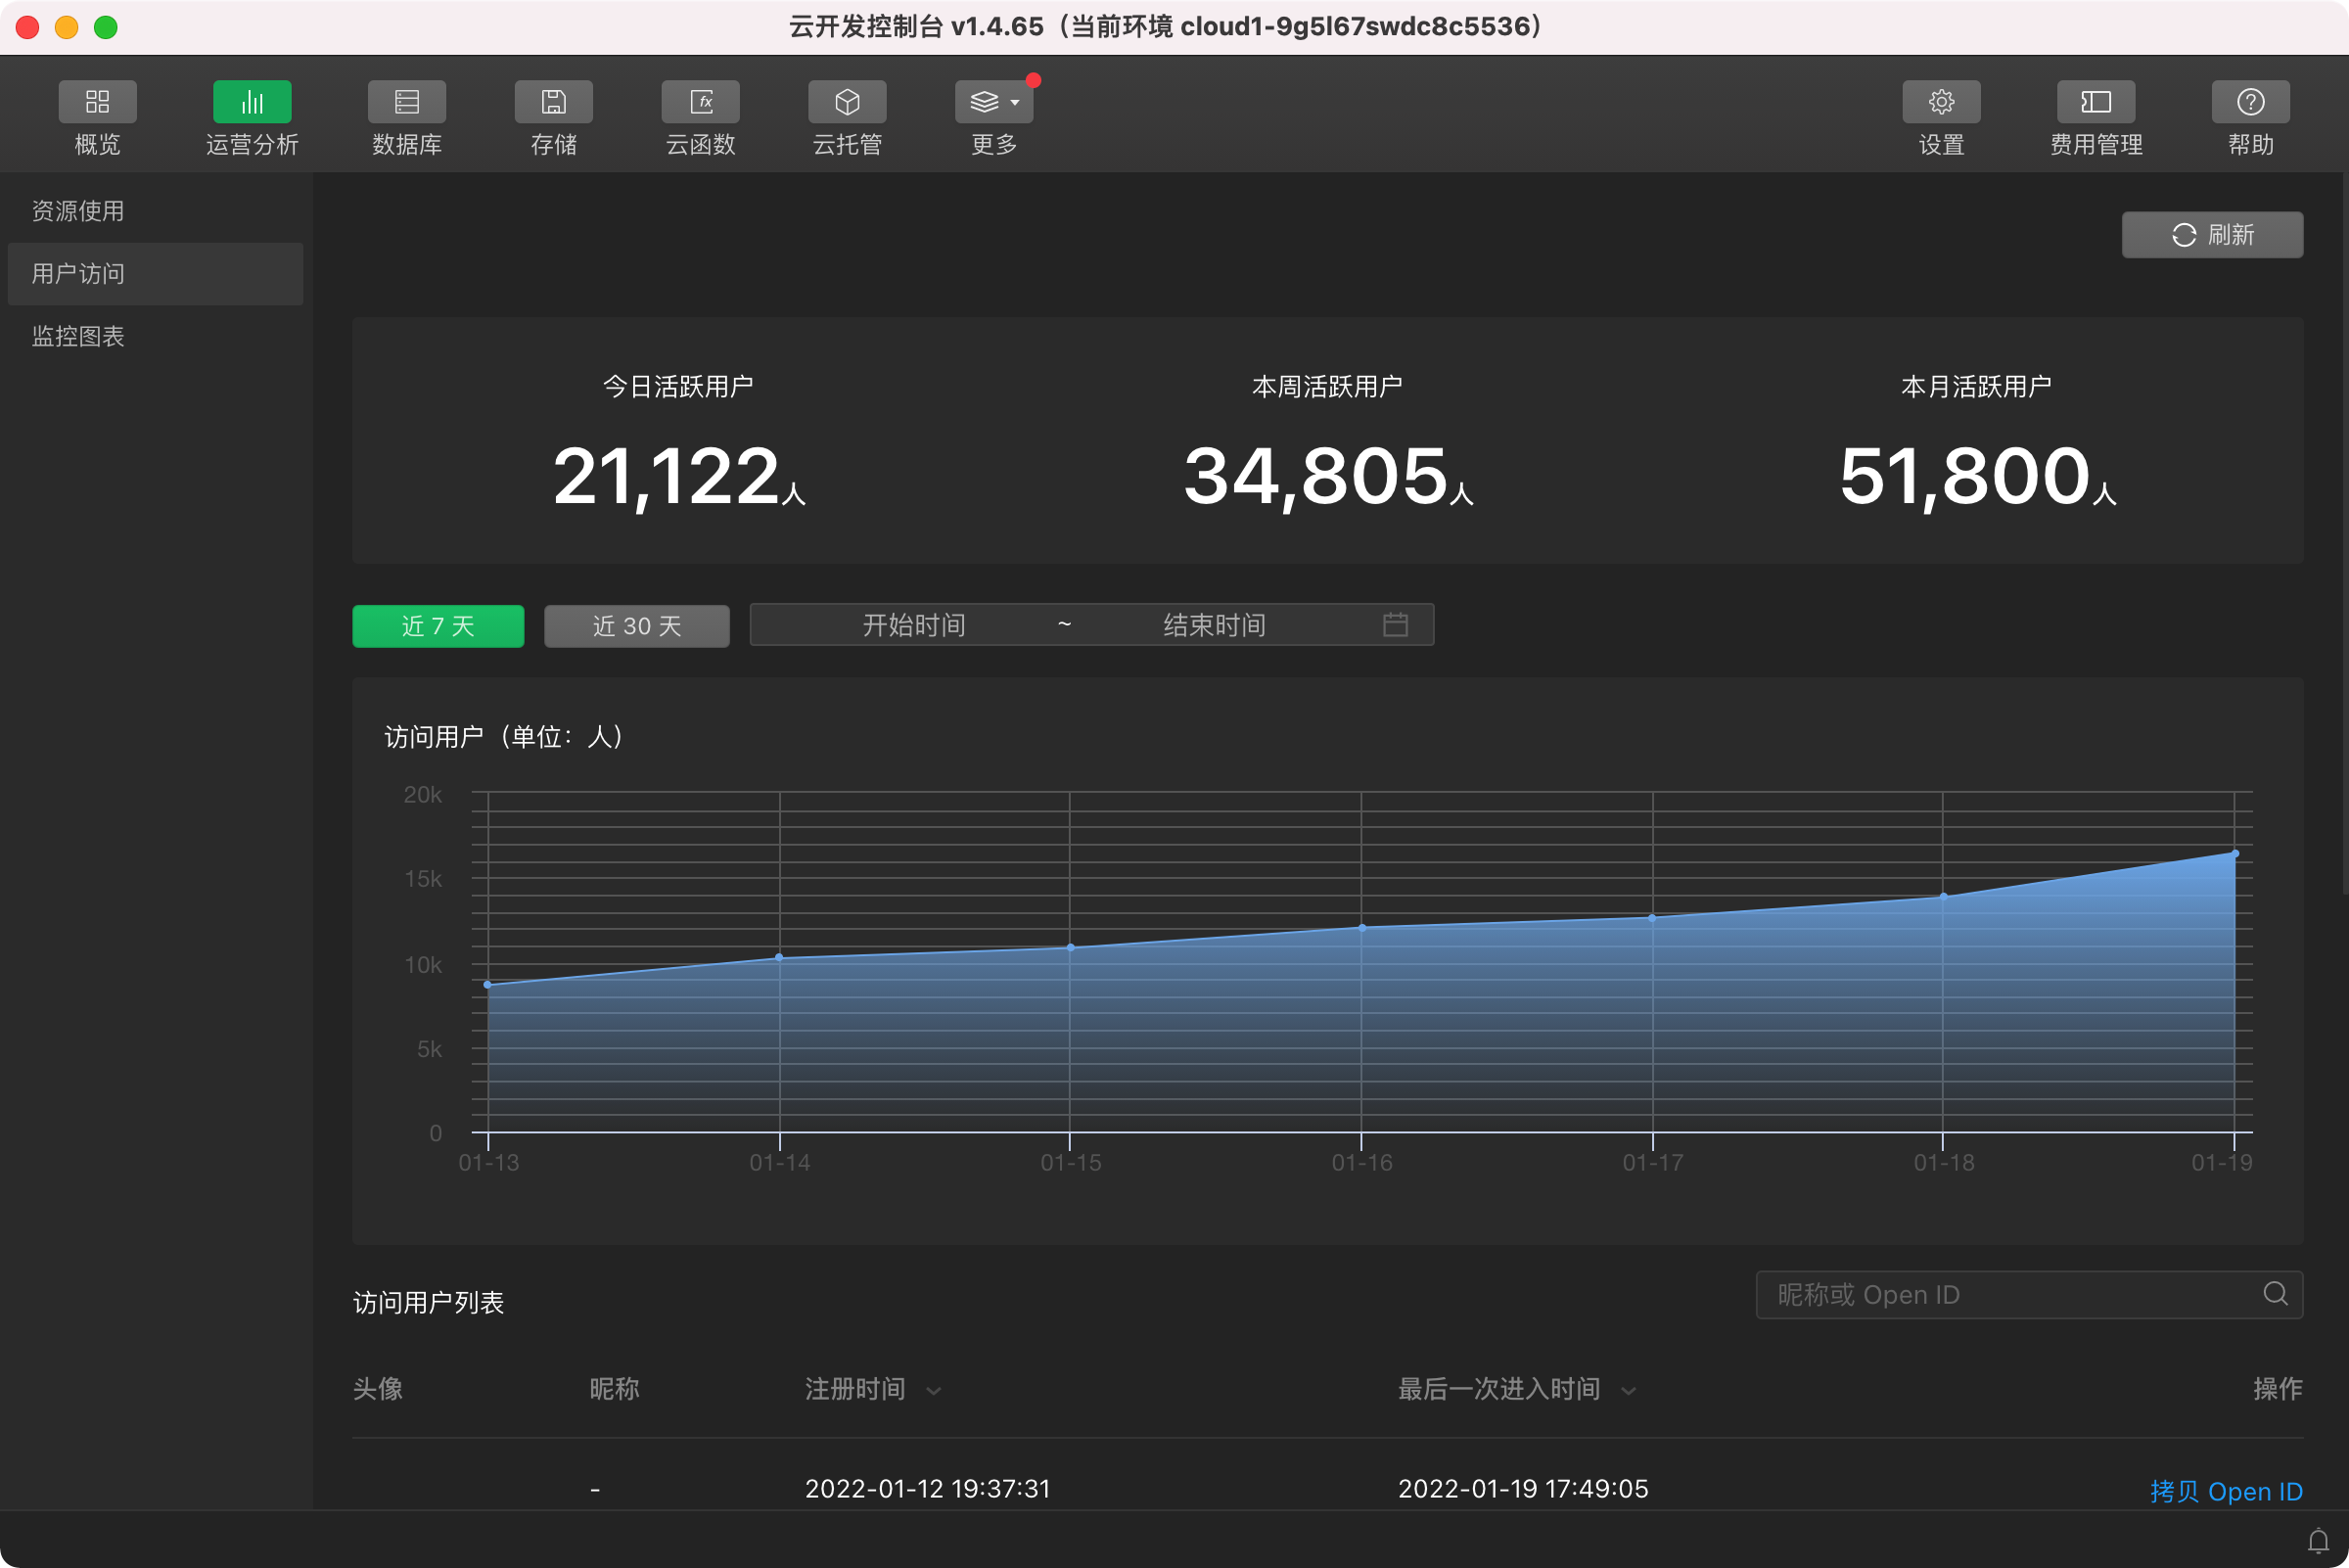Screen dimensions: 2349x1568
Task: Click the search magnifier icon
Action: [x=2275, y=1294]
